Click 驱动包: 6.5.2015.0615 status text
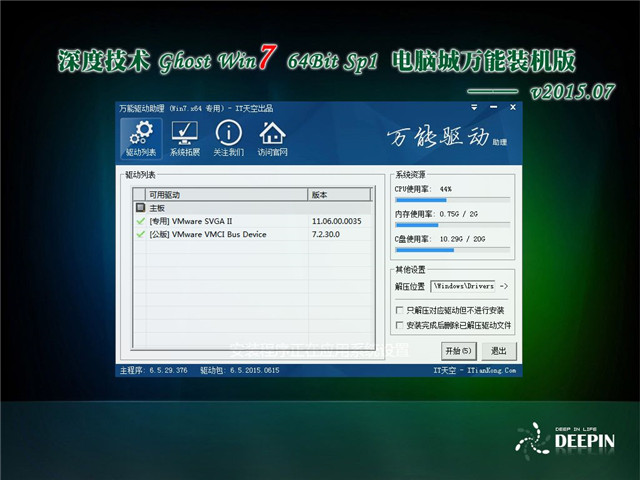640x480 pixels. click(240, 370)
